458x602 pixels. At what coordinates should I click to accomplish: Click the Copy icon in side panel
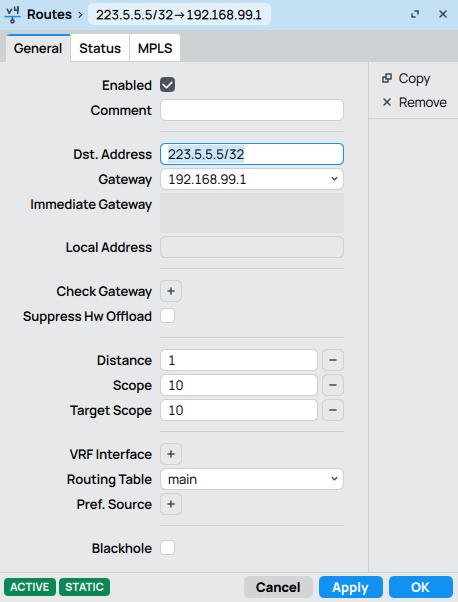pyautogui.click(x=387, y=78)
